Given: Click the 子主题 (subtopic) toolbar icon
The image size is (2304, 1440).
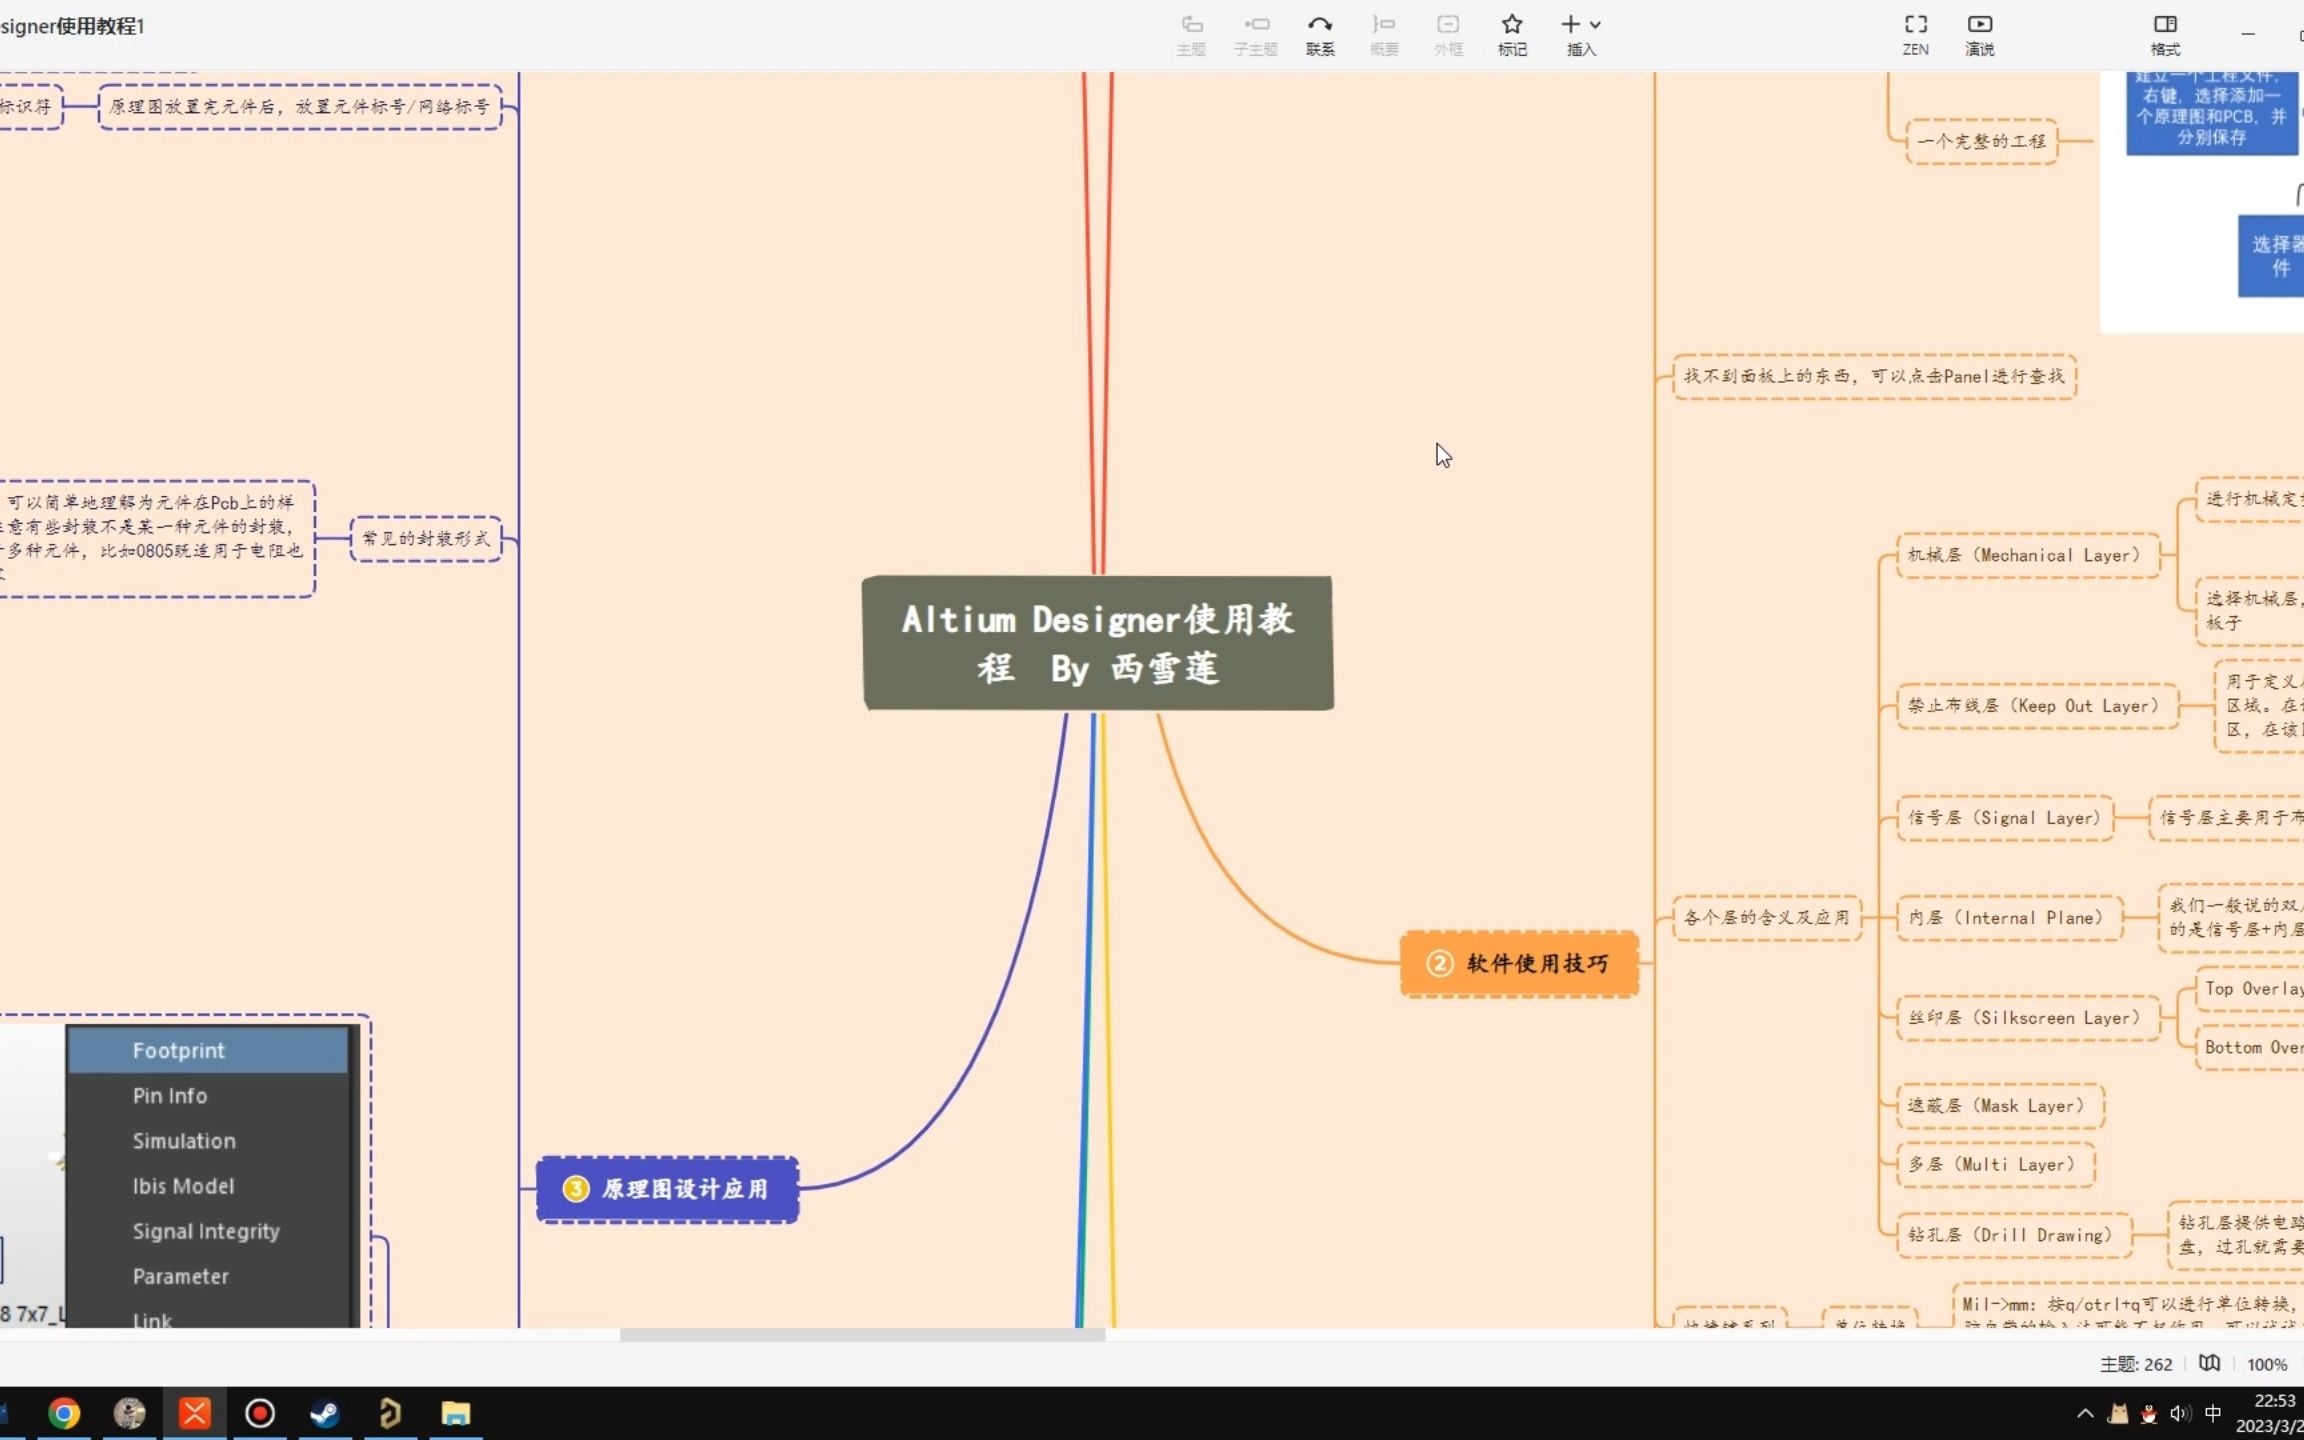Looking at the screenshot, I should [x=1256, y=35].
